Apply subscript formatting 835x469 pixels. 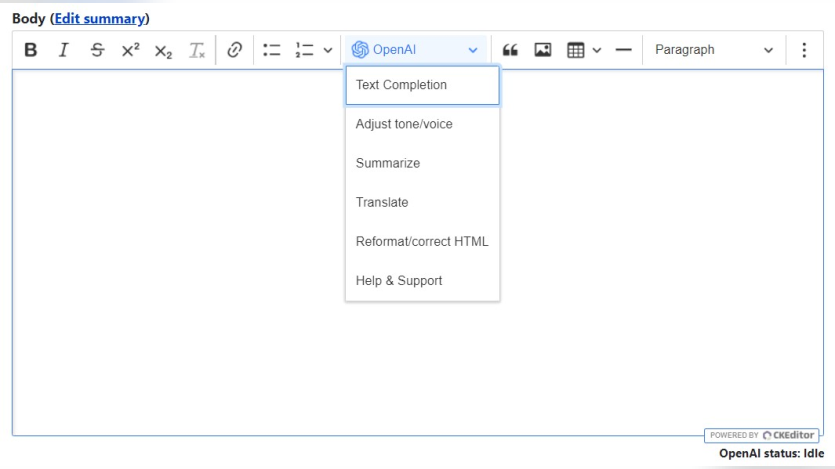(163, 50)
